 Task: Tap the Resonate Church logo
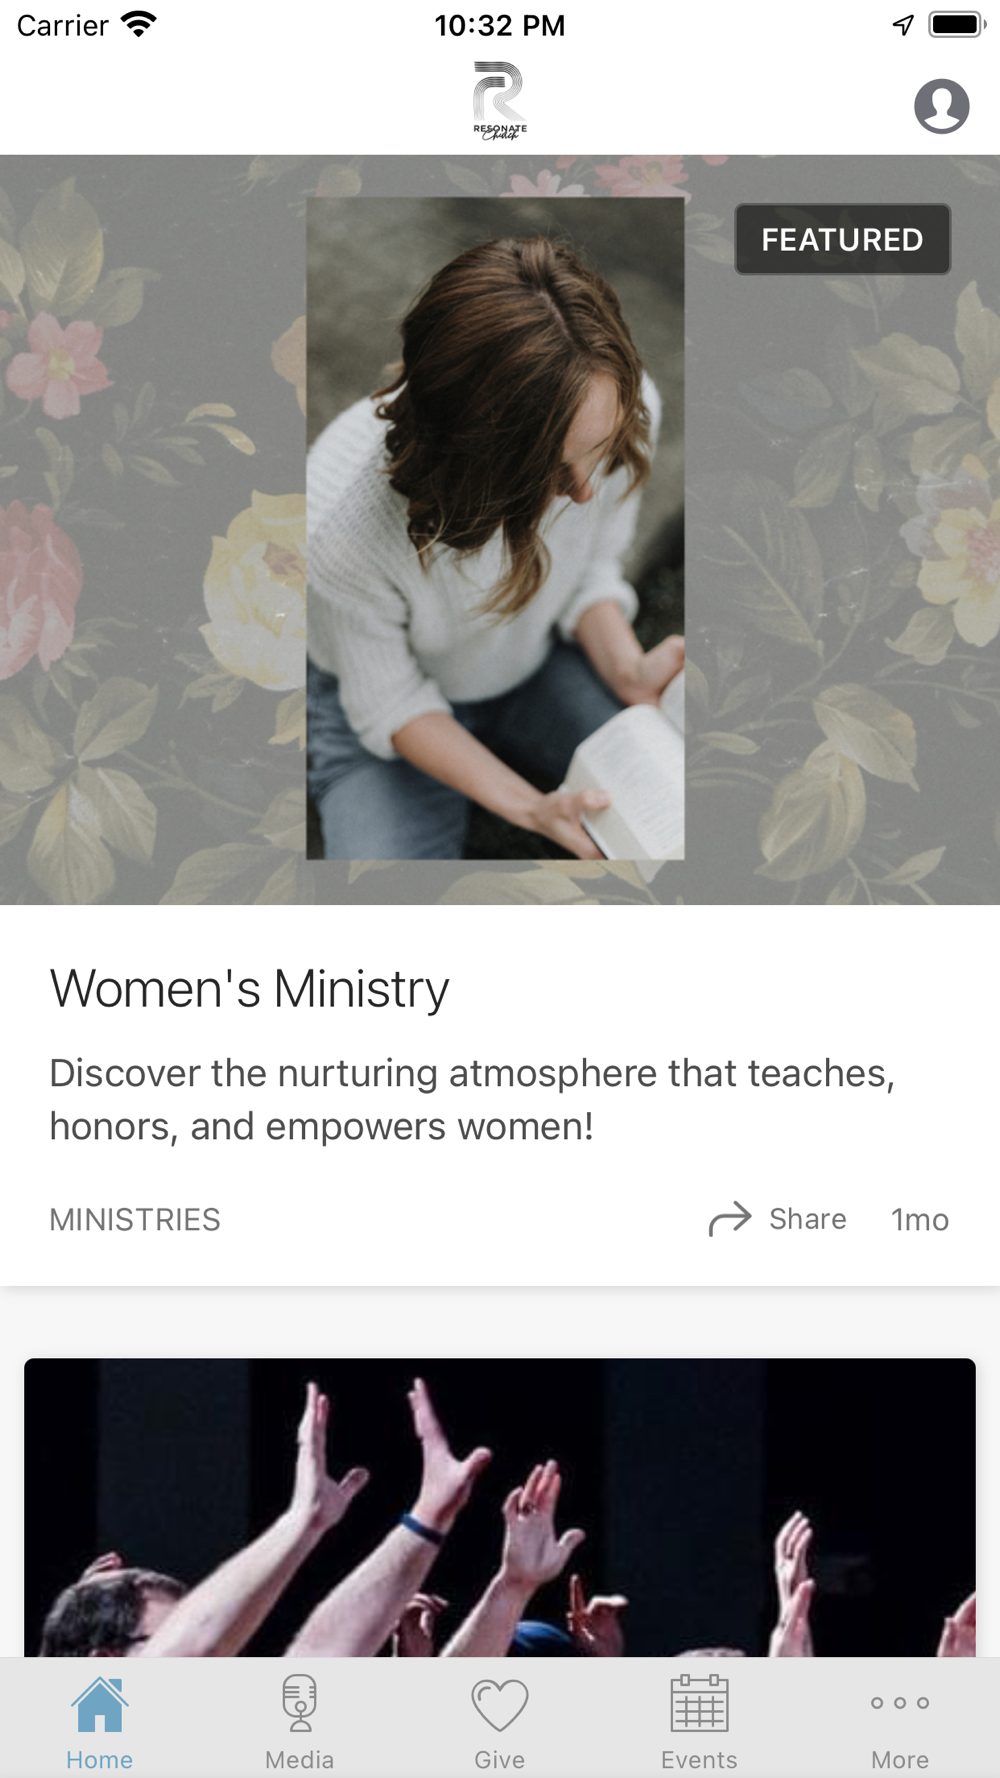pyautogui.click(x=500, y=100)
